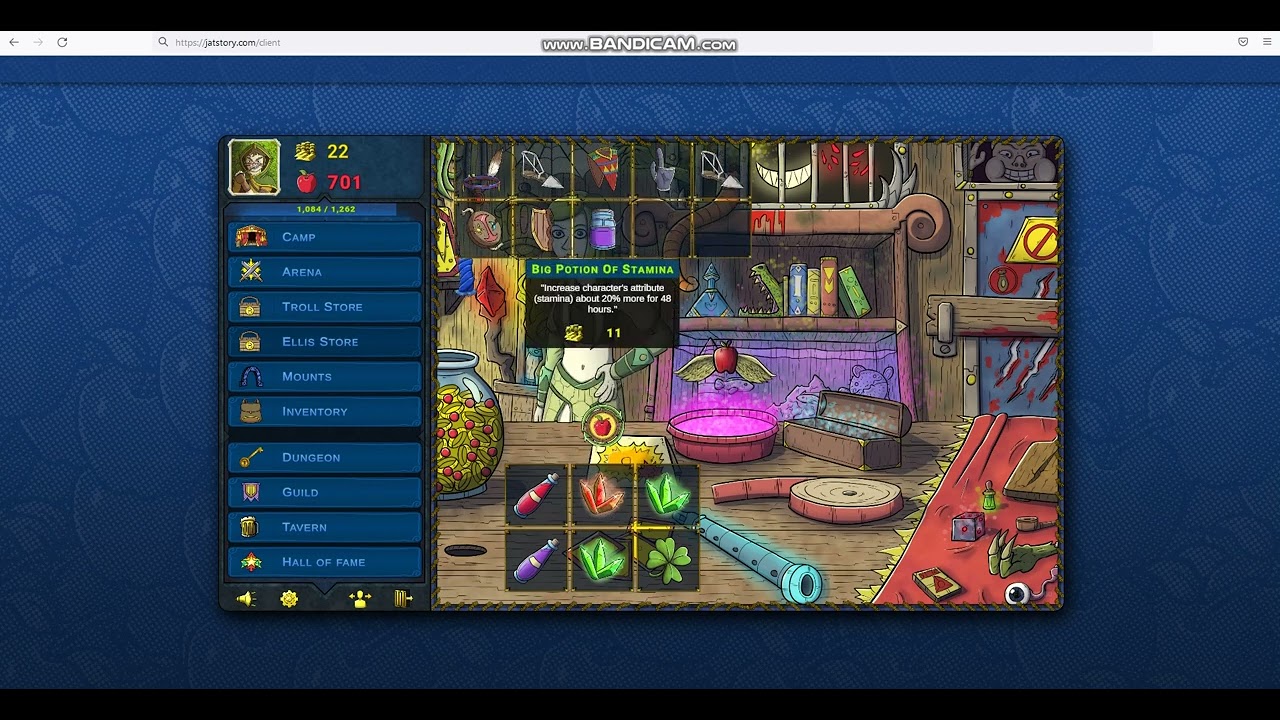This screenshot has width=1280, height=720.
Task: Click the gold amount 22
Action: coord(338,152)
